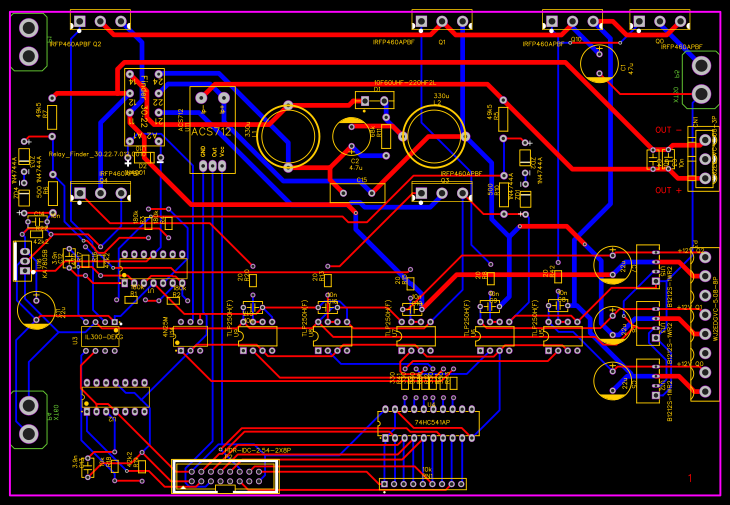This screenshot has width=730, height=505.
Task: Select the Q10 transistor footprint
Action: pos(572,21)
